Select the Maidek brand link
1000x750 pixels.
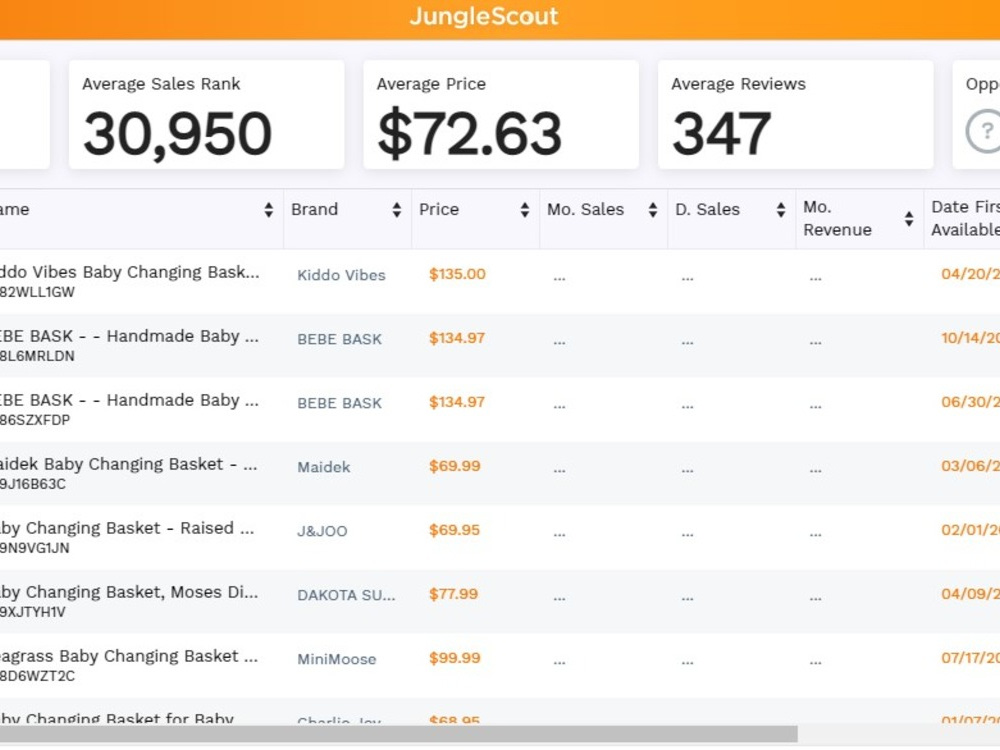click(x=323, y=467)
